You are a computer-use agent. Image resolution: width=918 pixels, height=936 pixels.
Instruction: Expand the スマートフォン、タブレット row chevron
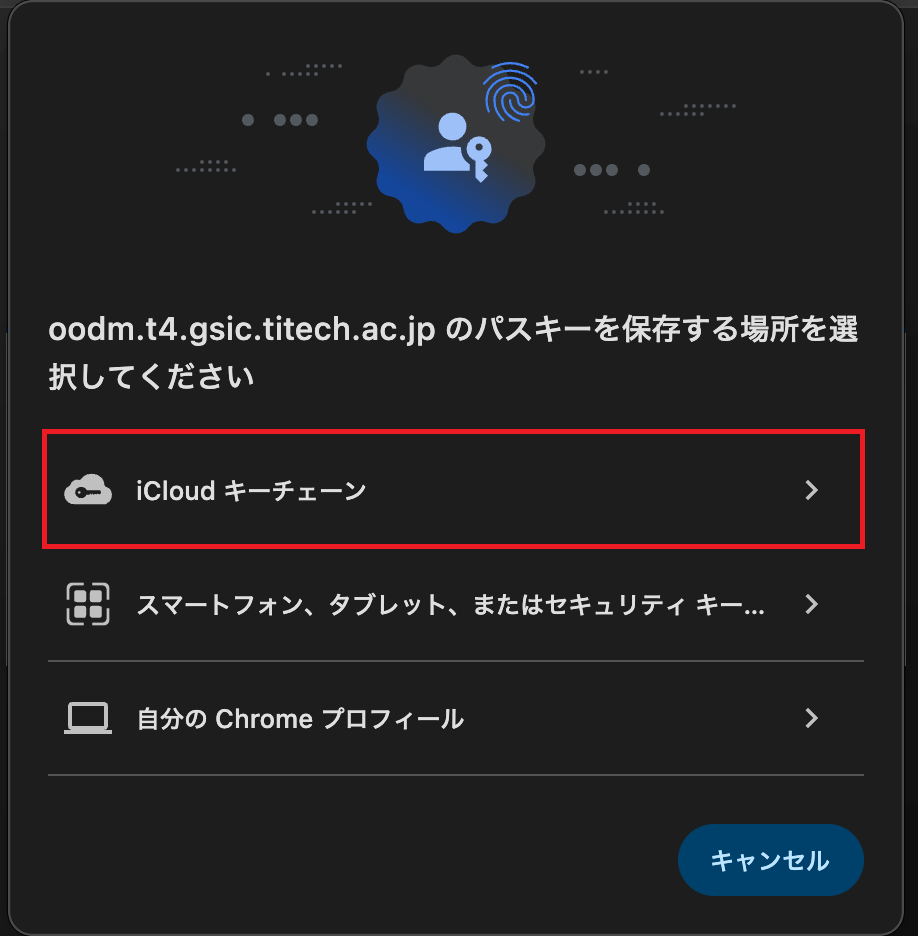coord(812,604)
